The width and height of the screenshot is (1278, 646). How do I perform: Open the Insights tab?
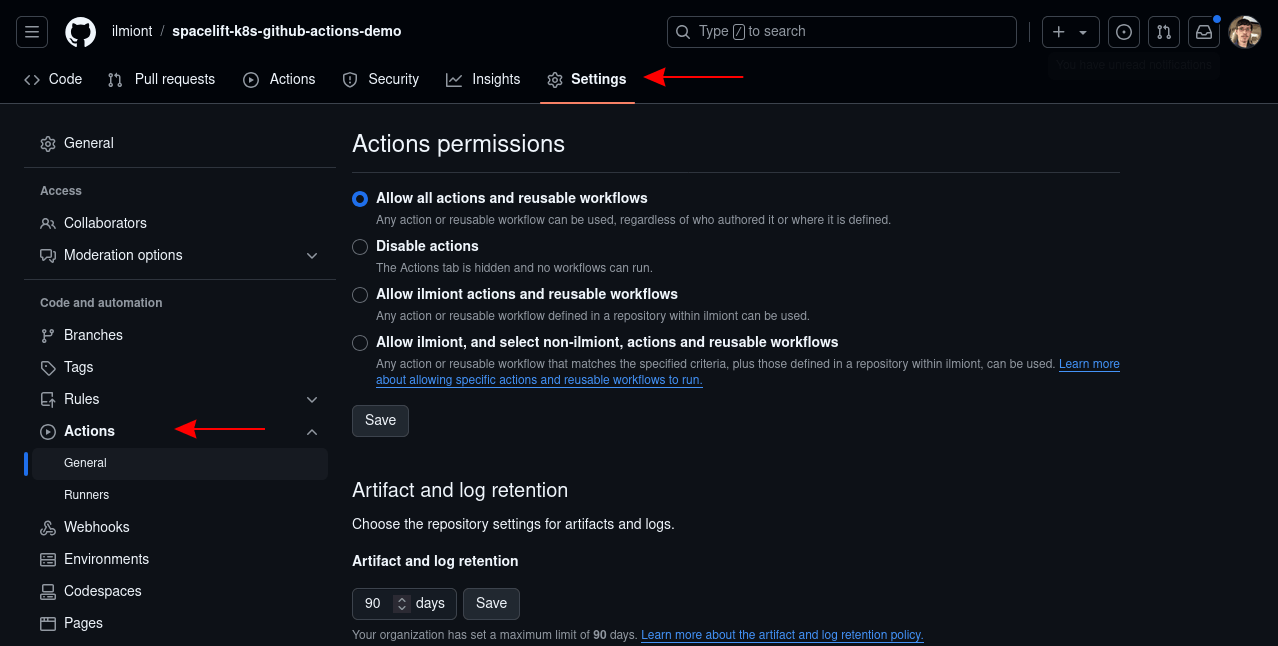click(x=483, y=79)
